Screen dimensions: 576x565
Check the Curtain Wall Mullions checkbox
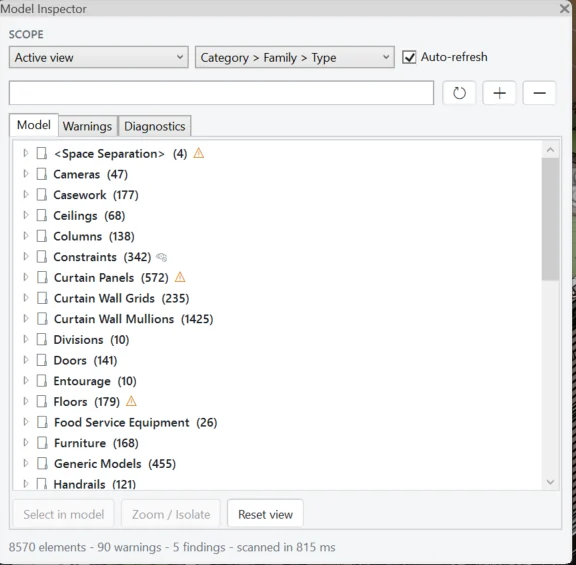pyautogui.click(x=42, y=319)
